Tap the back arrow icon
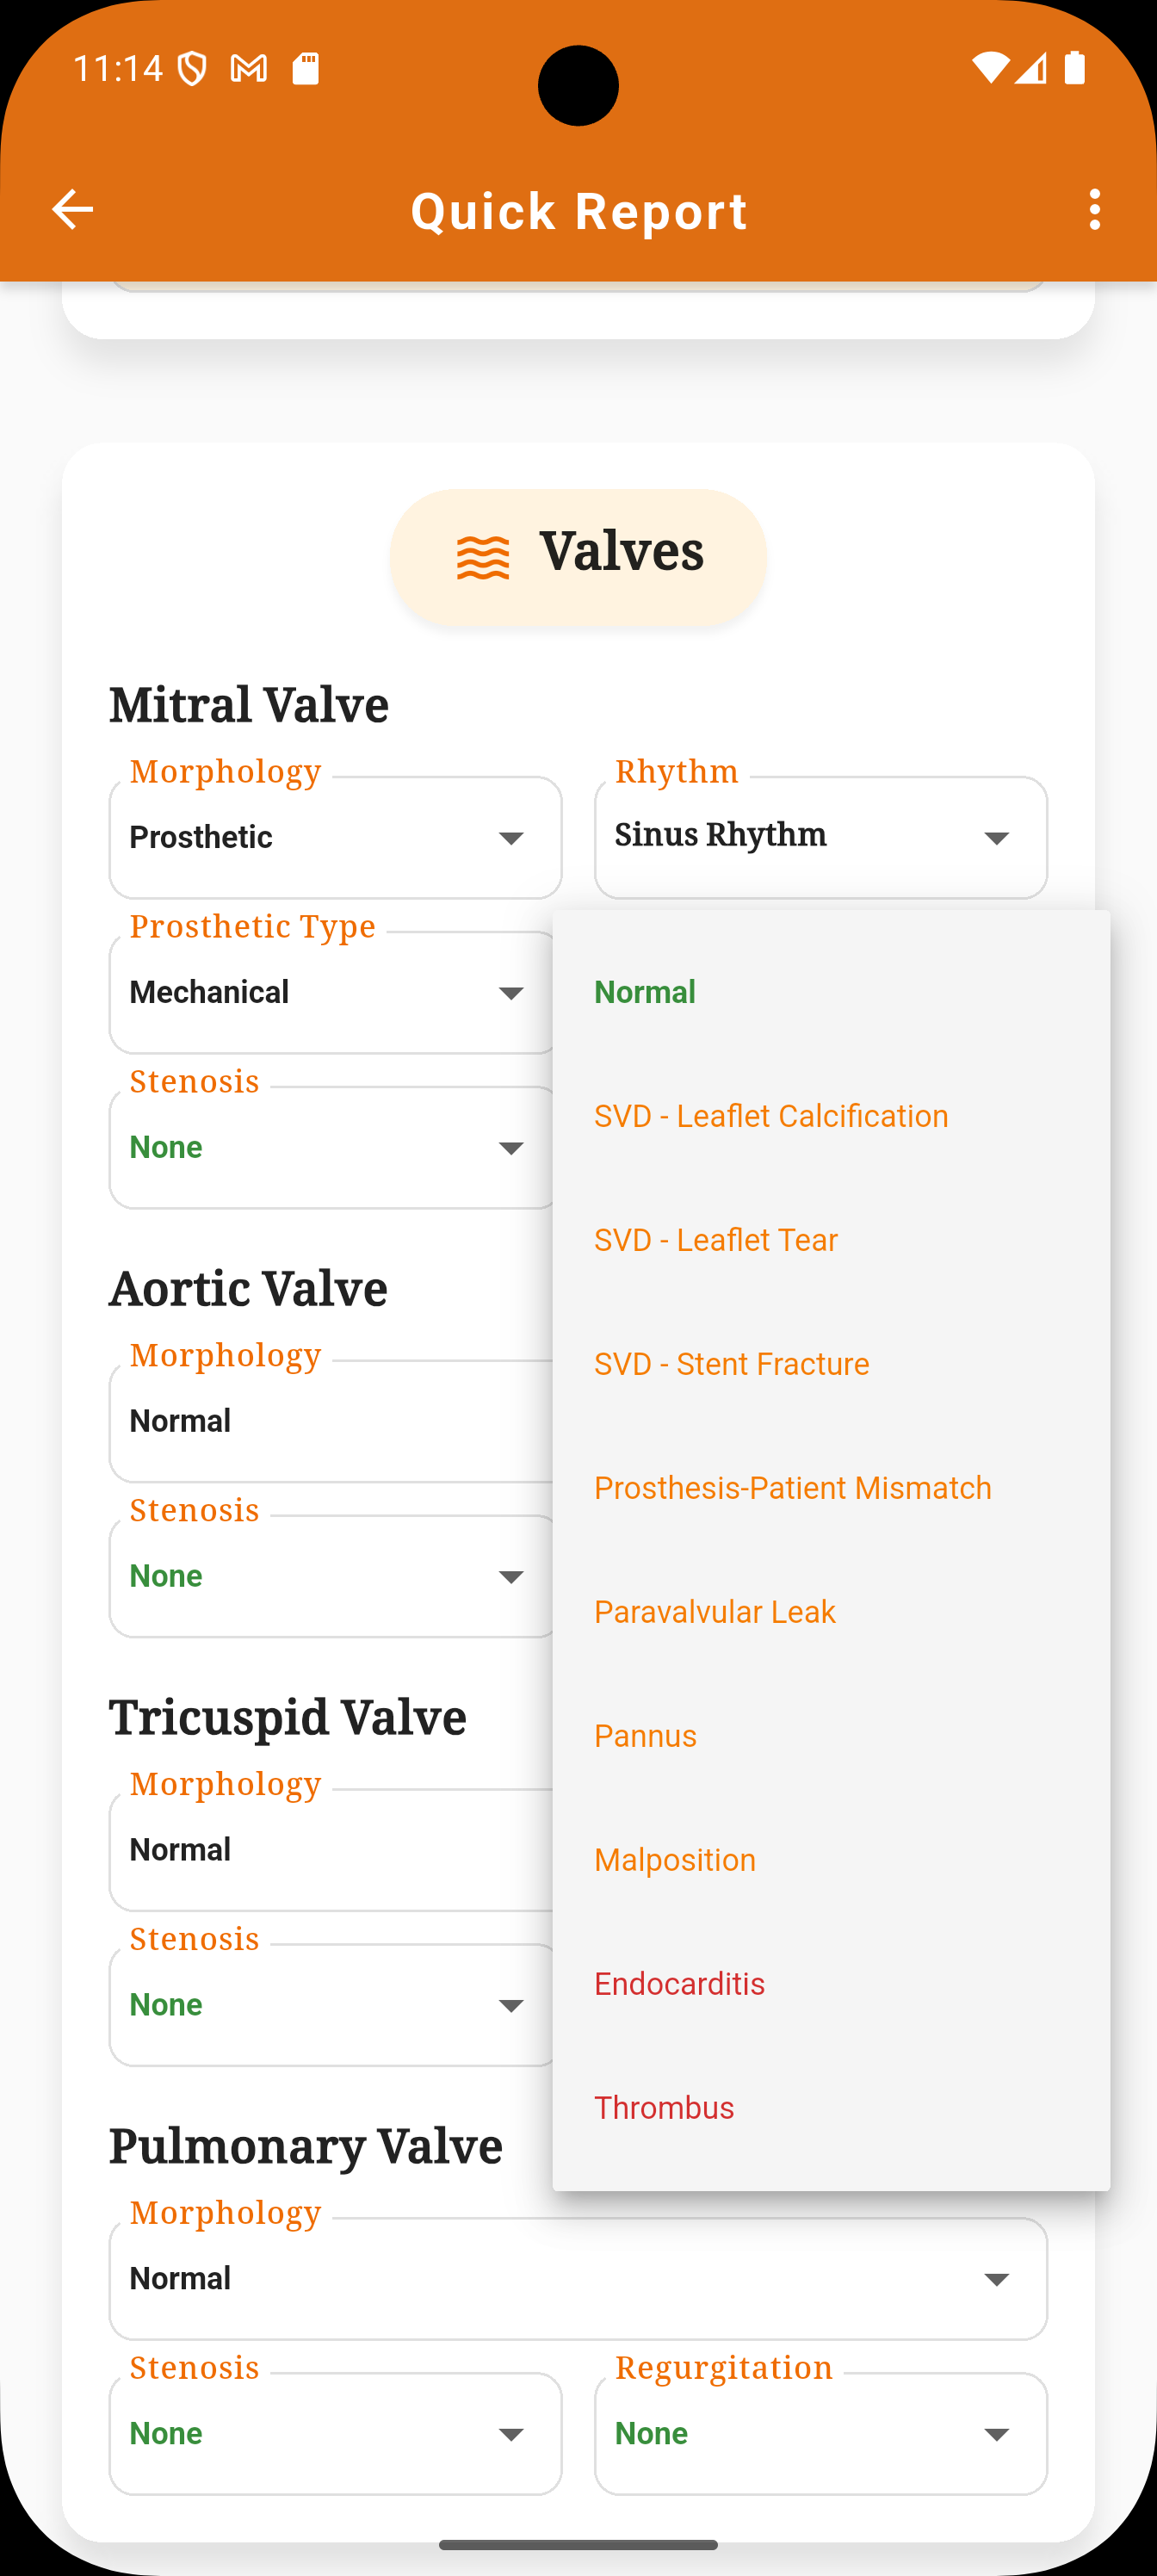Image resolution: width=1157 pixels, height=2576 pixels. click(72, 210)
